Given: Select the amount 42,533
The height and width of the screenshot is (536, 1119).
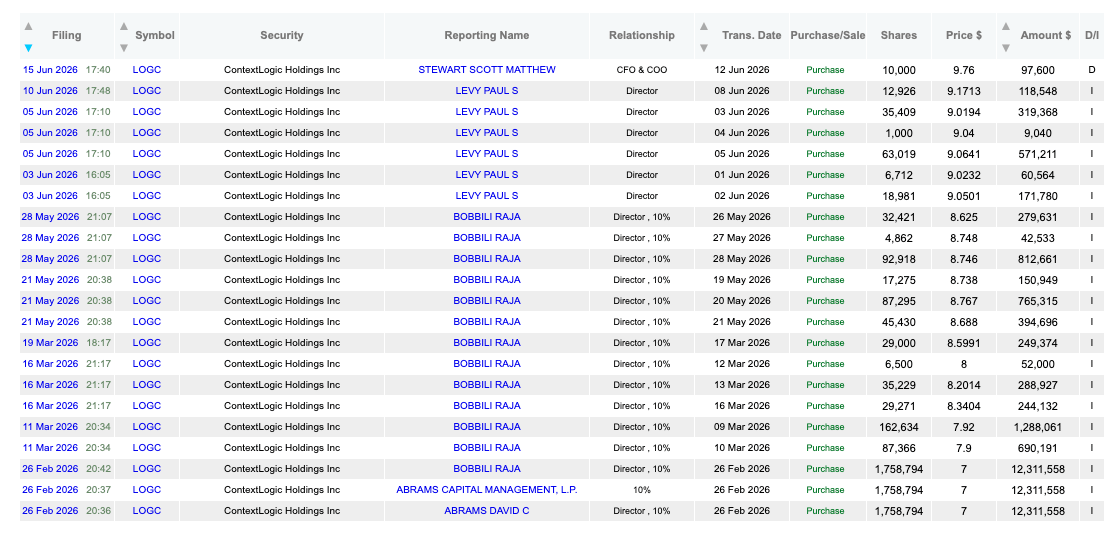Looking at the screenshot, I should coord(1038,238).
